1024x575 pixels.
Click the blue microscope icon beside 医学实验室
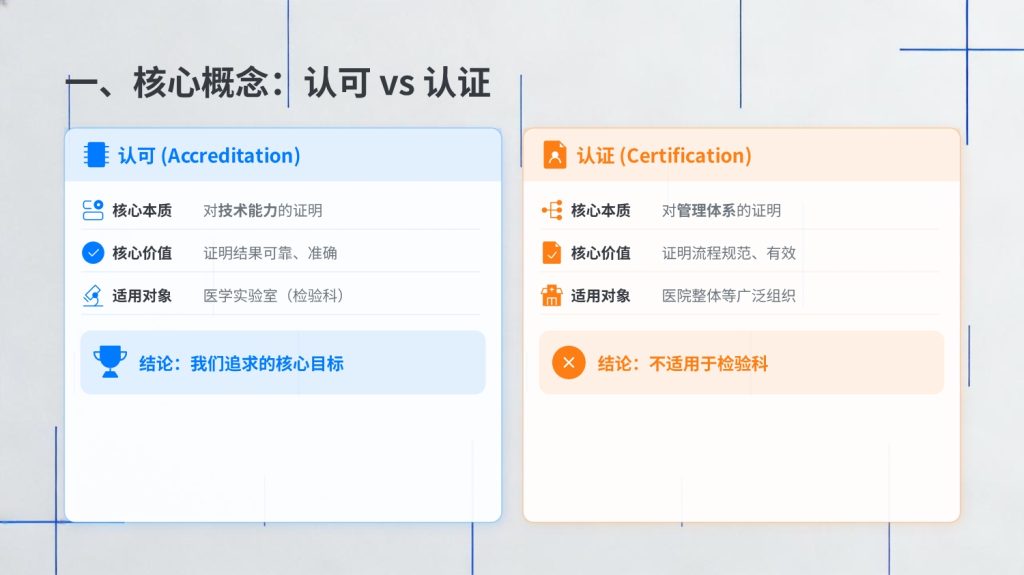point(93,296)
